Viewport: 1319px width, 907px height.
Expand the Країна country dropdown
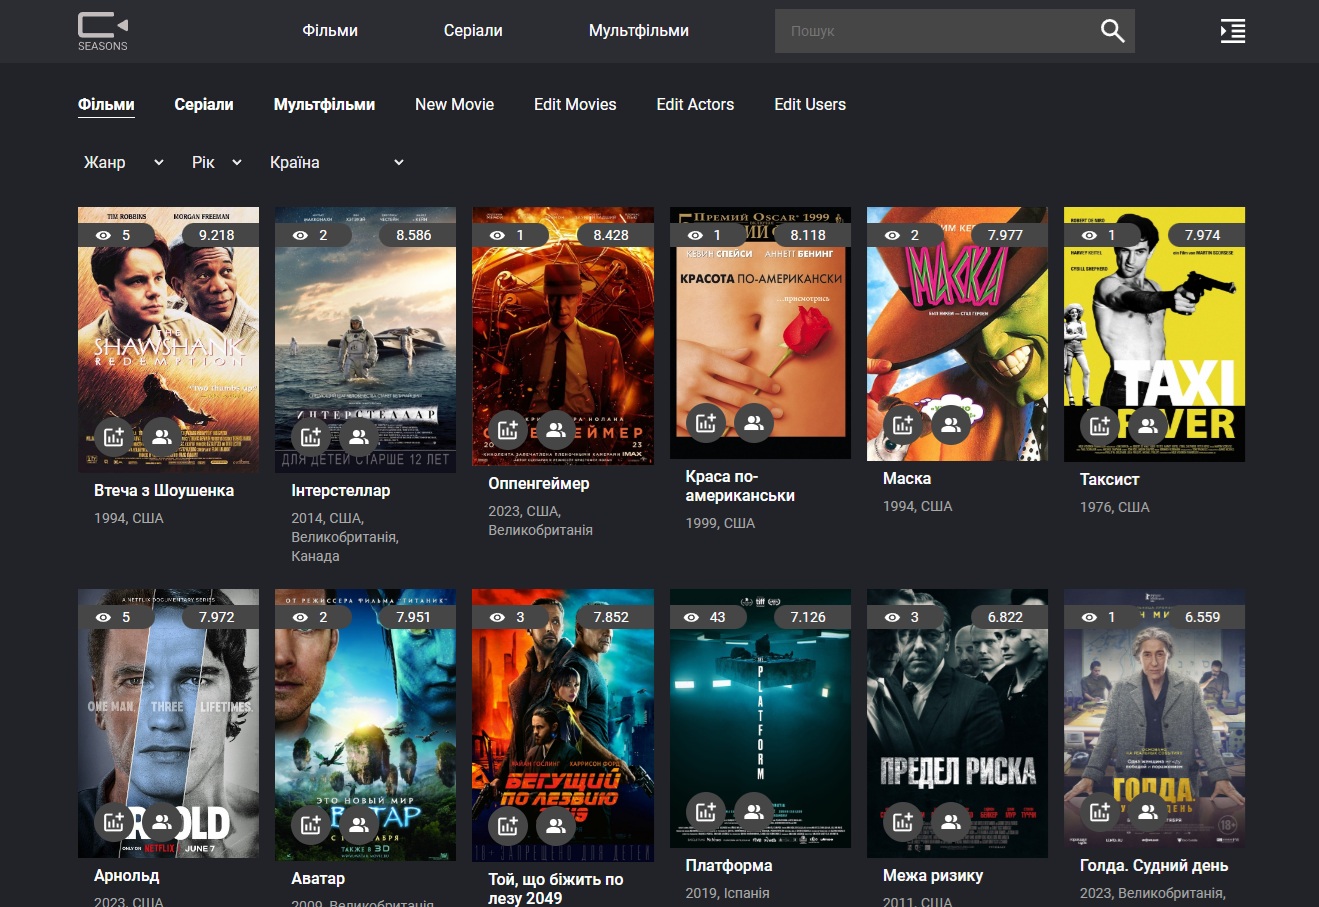336,162
